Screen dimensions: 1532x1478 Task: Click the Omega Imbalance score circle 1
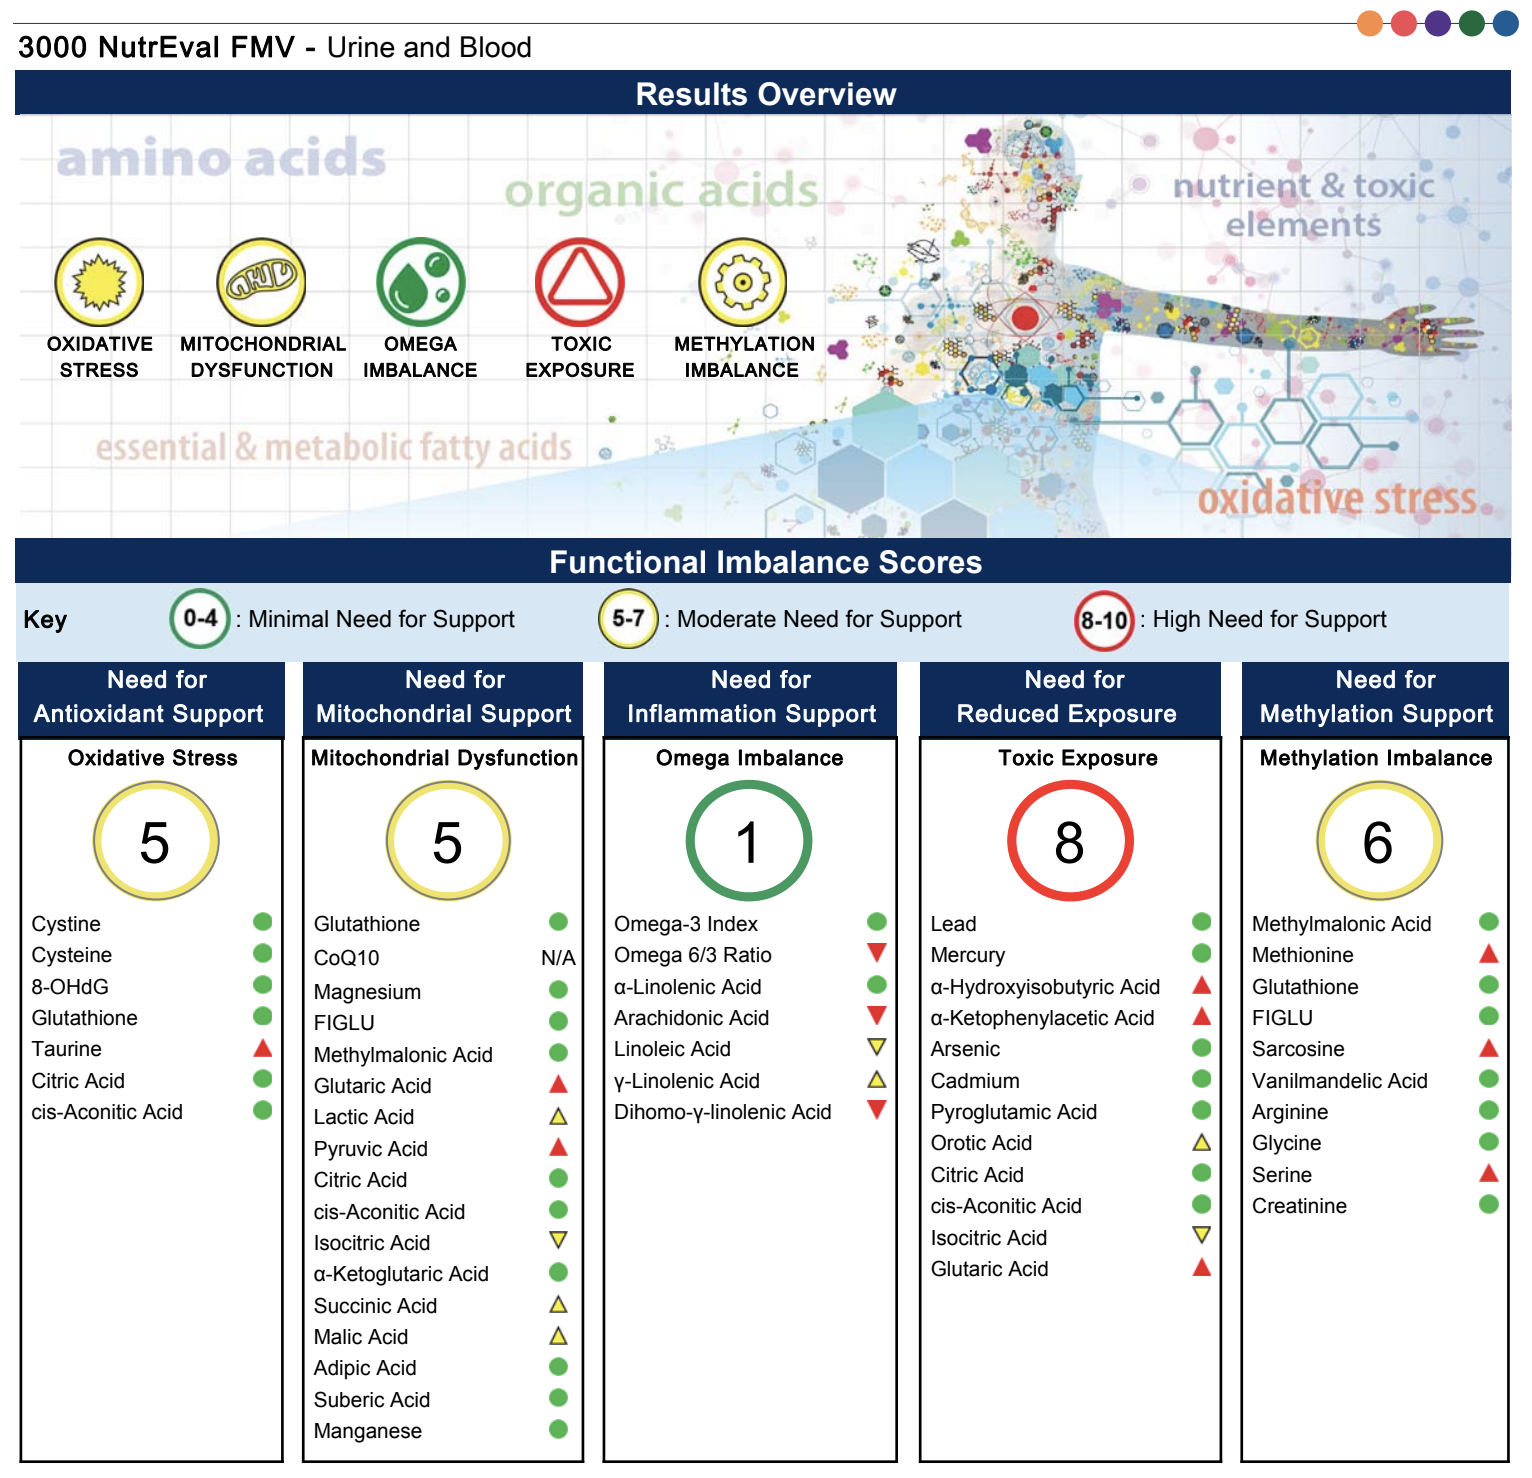pyautogui.click(x=749, y=841)
